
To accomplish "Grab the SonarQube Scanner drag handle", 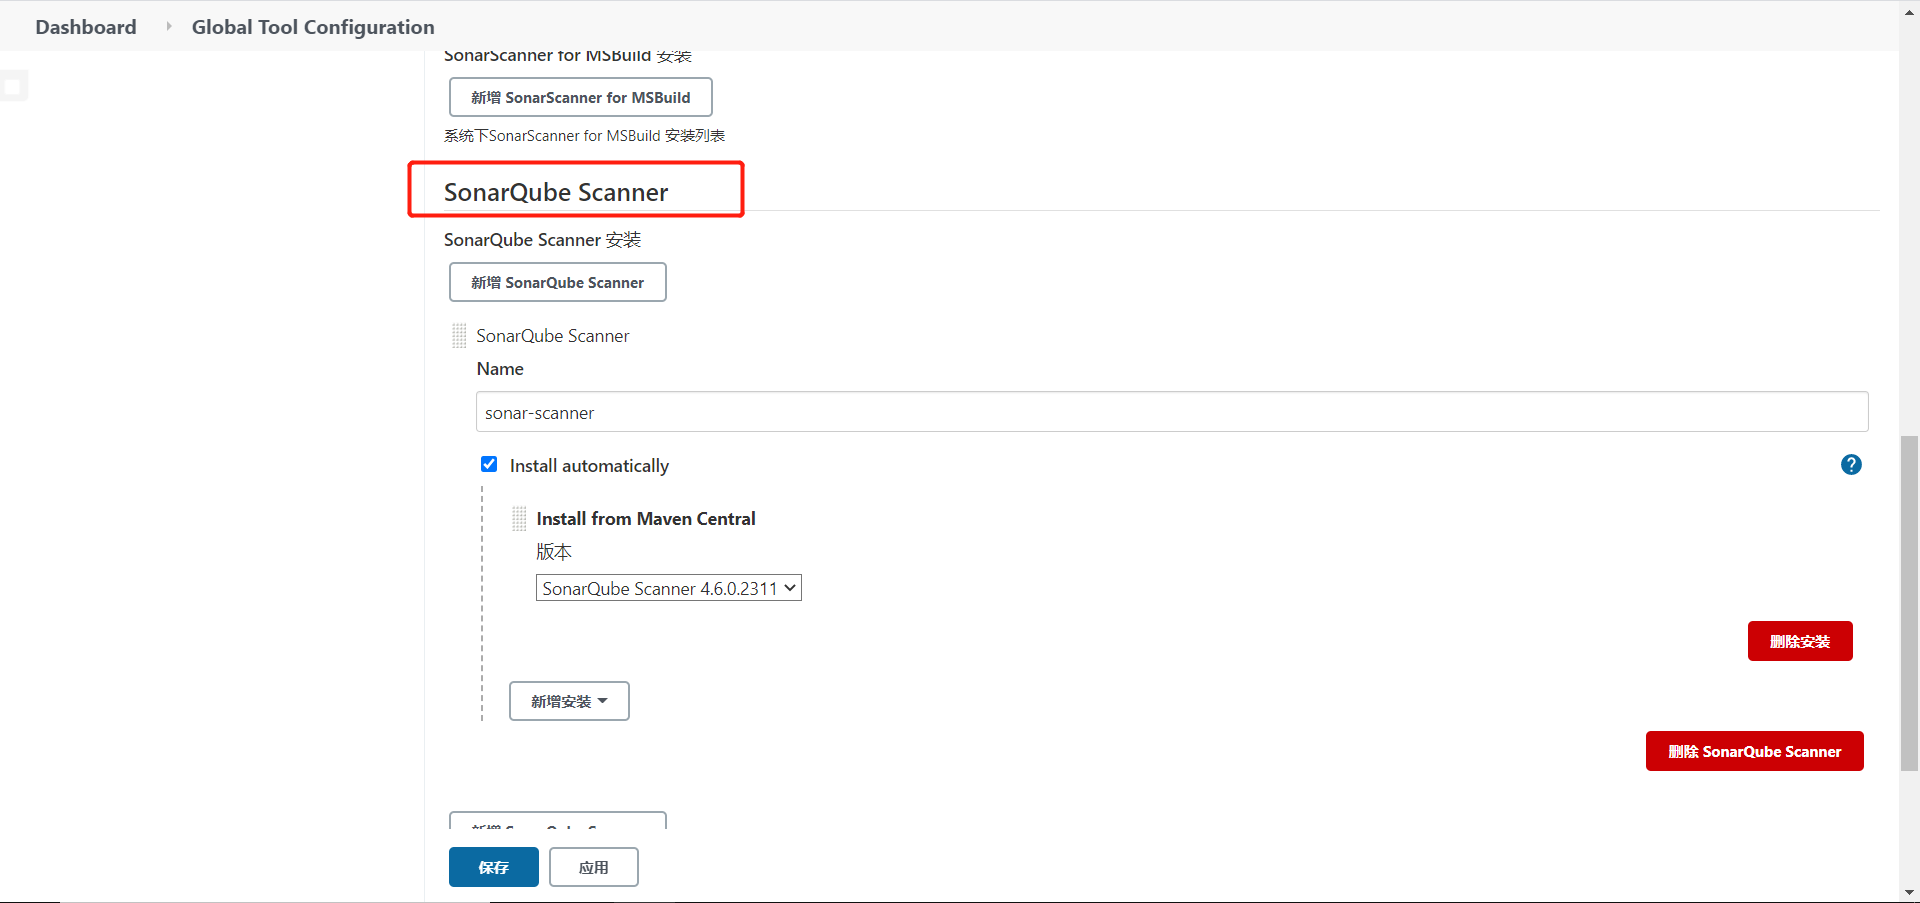I will (x=459, y=336).
